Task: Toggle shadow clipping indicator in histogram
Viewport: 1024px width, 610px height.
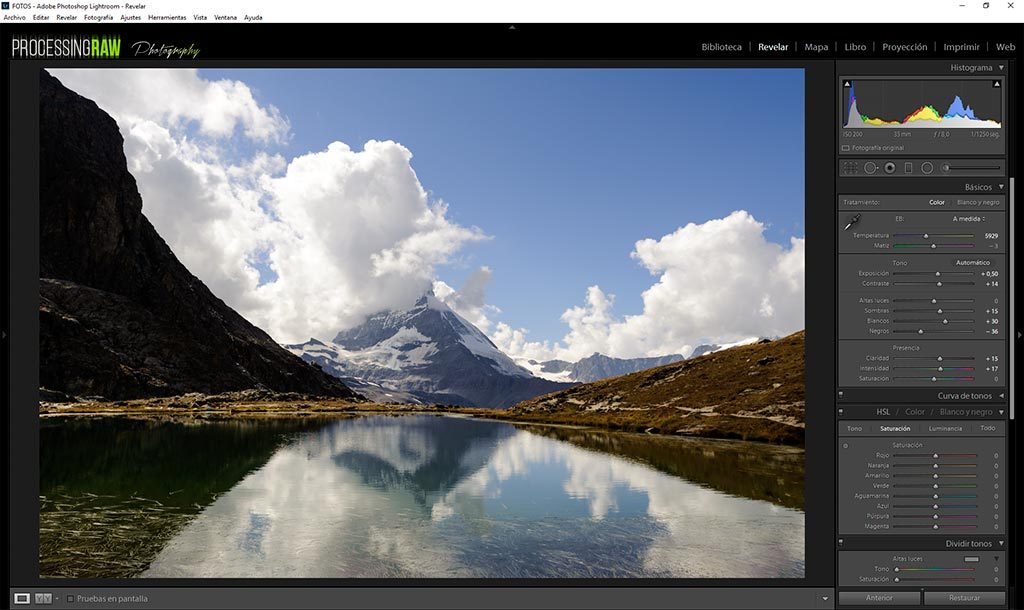Action: [x=847, y=84]
